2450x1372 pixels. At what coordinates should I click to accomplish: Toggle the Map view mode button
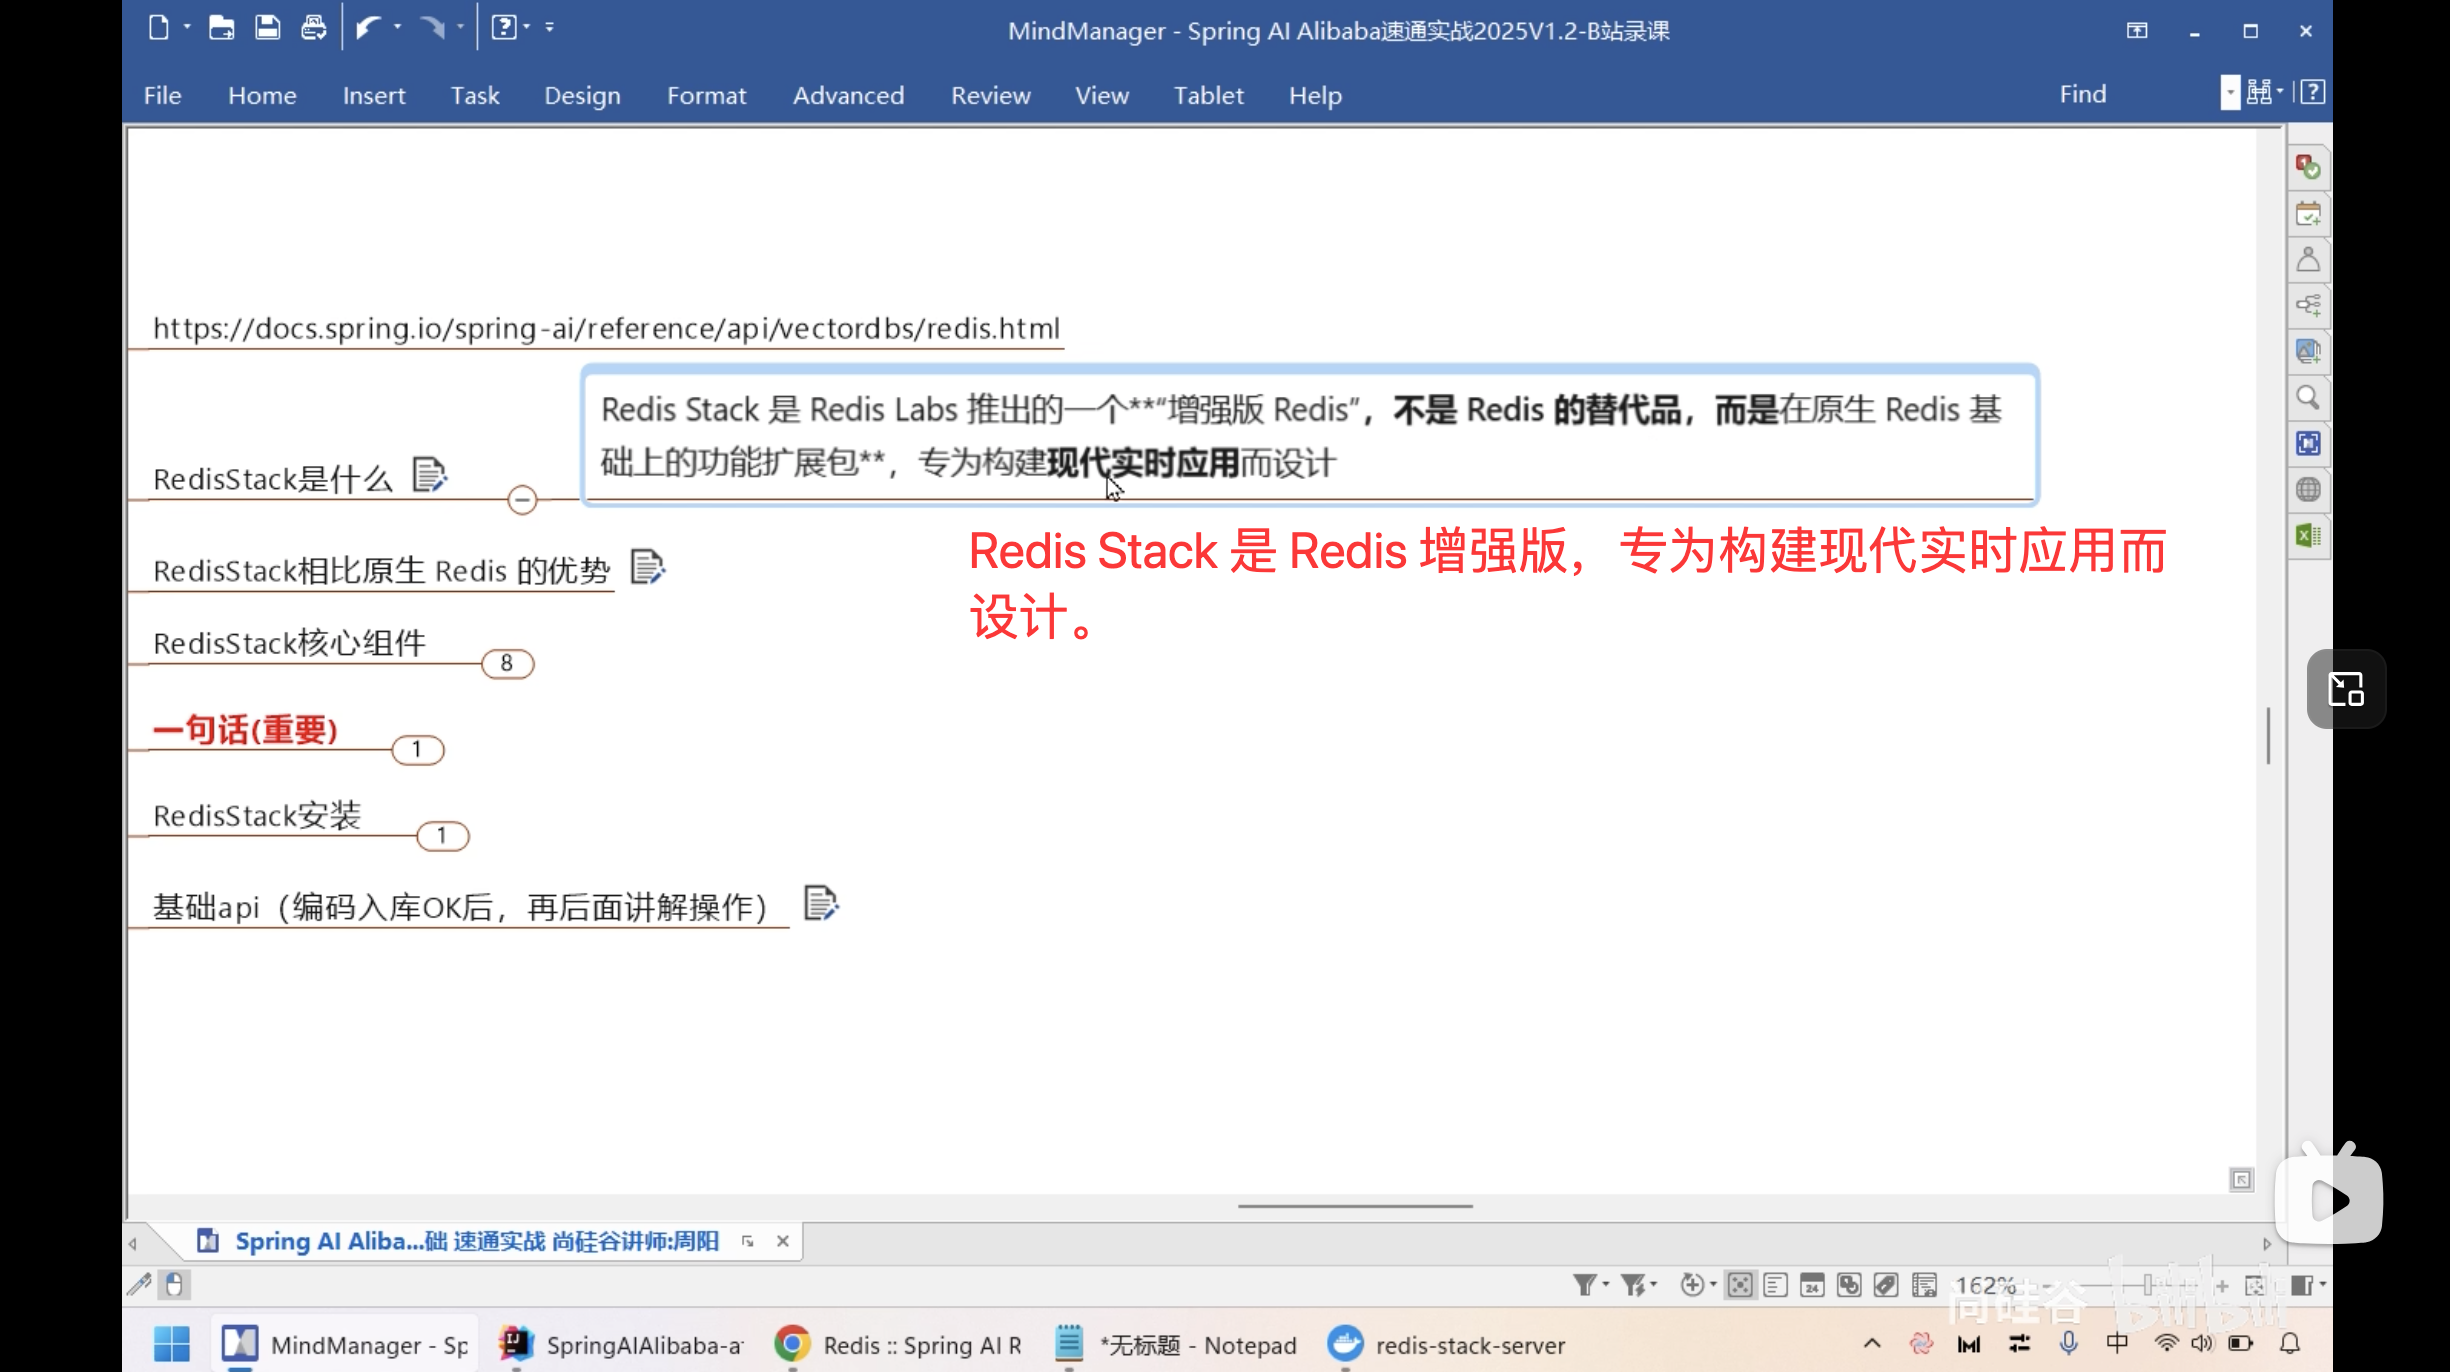[x=1740, y=1285]
